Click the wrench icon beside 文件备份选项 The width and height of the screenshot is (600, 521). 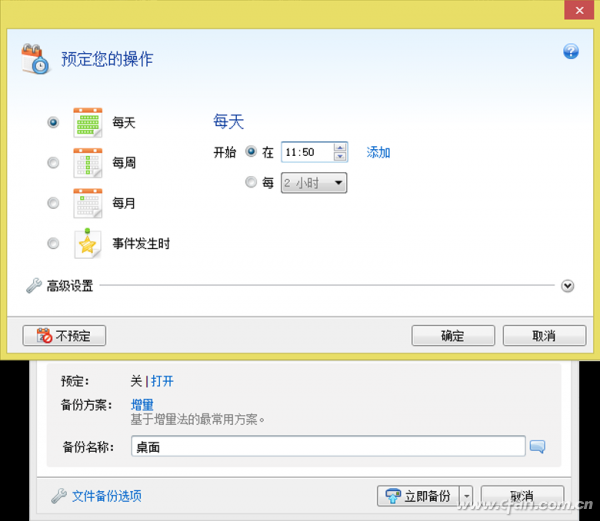pos(59,496)
